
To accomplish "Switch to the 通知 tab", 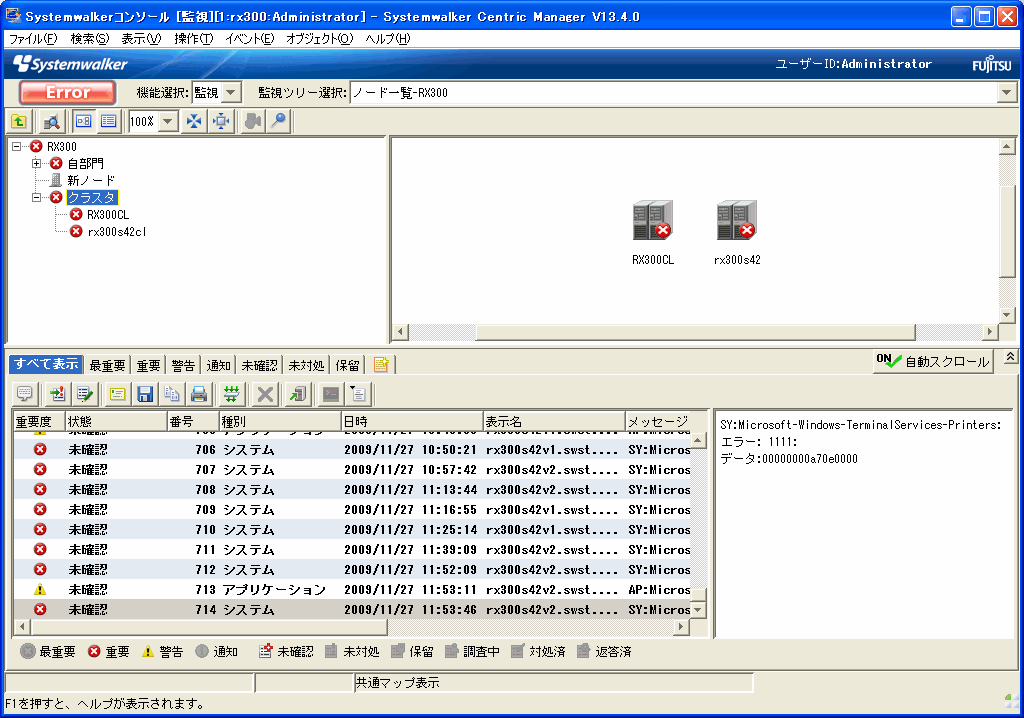I will pos(218,365).
